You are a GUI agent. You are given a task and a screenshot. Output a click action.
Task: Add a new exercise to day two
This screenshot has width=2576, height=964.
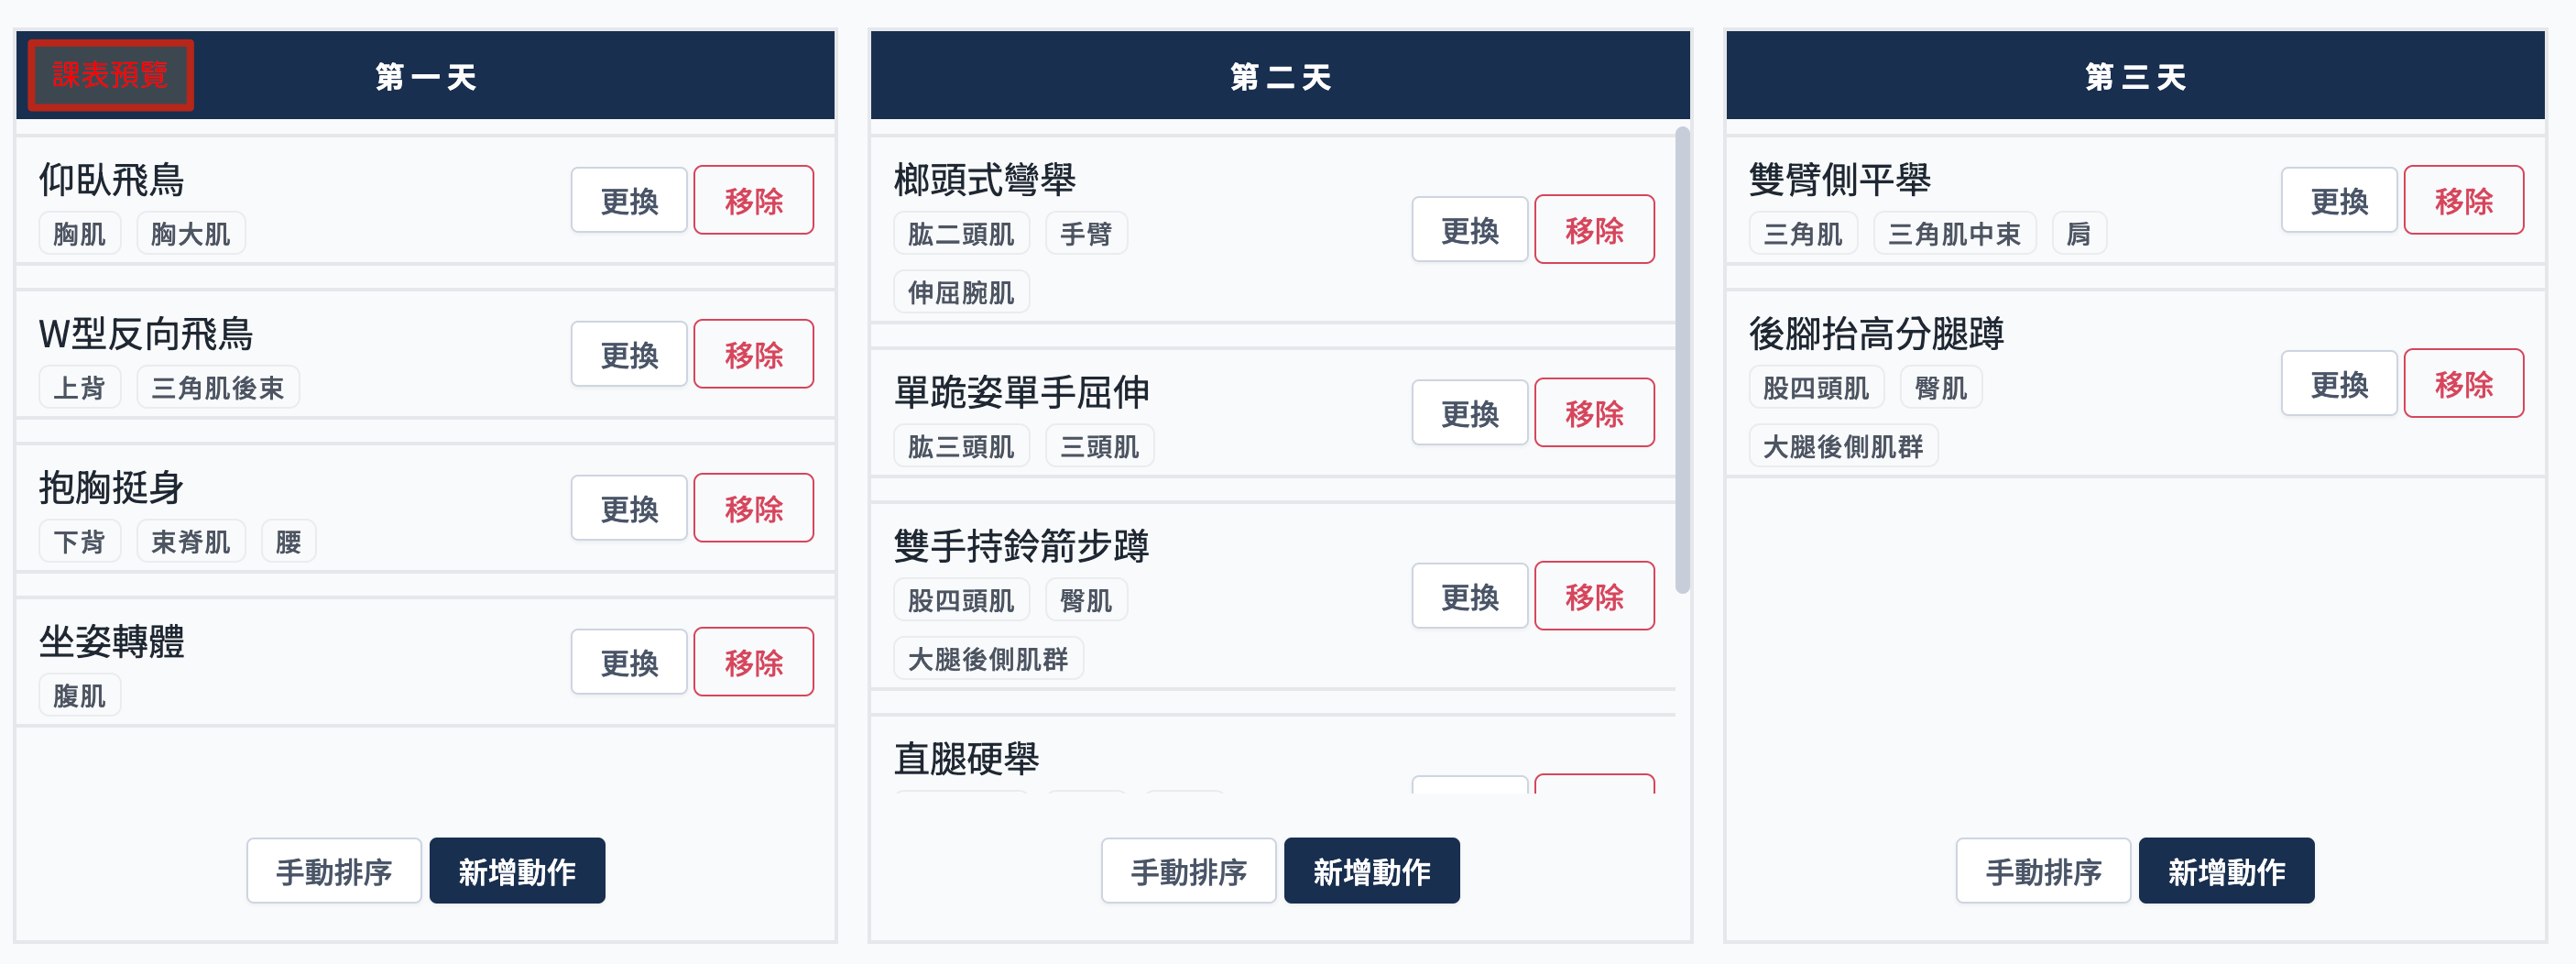point(1371,871)
